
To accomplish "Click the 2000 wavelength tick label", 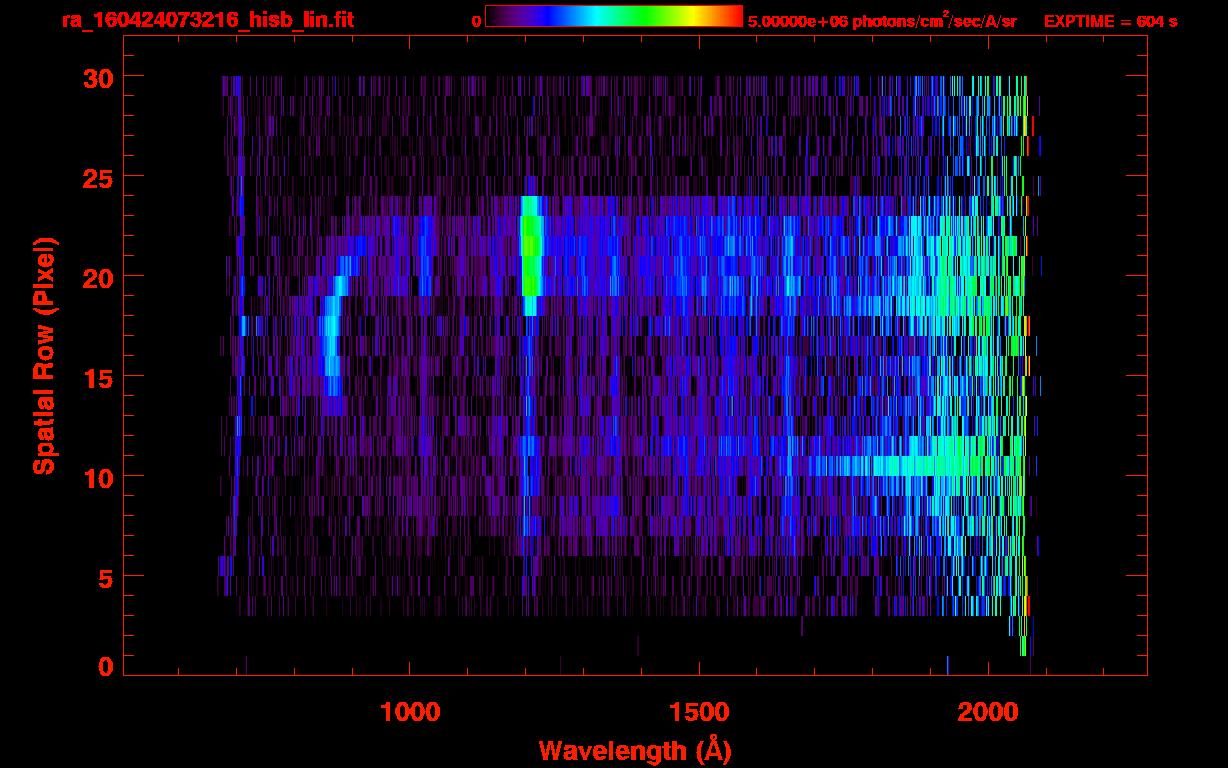I will tap(988, 712).
